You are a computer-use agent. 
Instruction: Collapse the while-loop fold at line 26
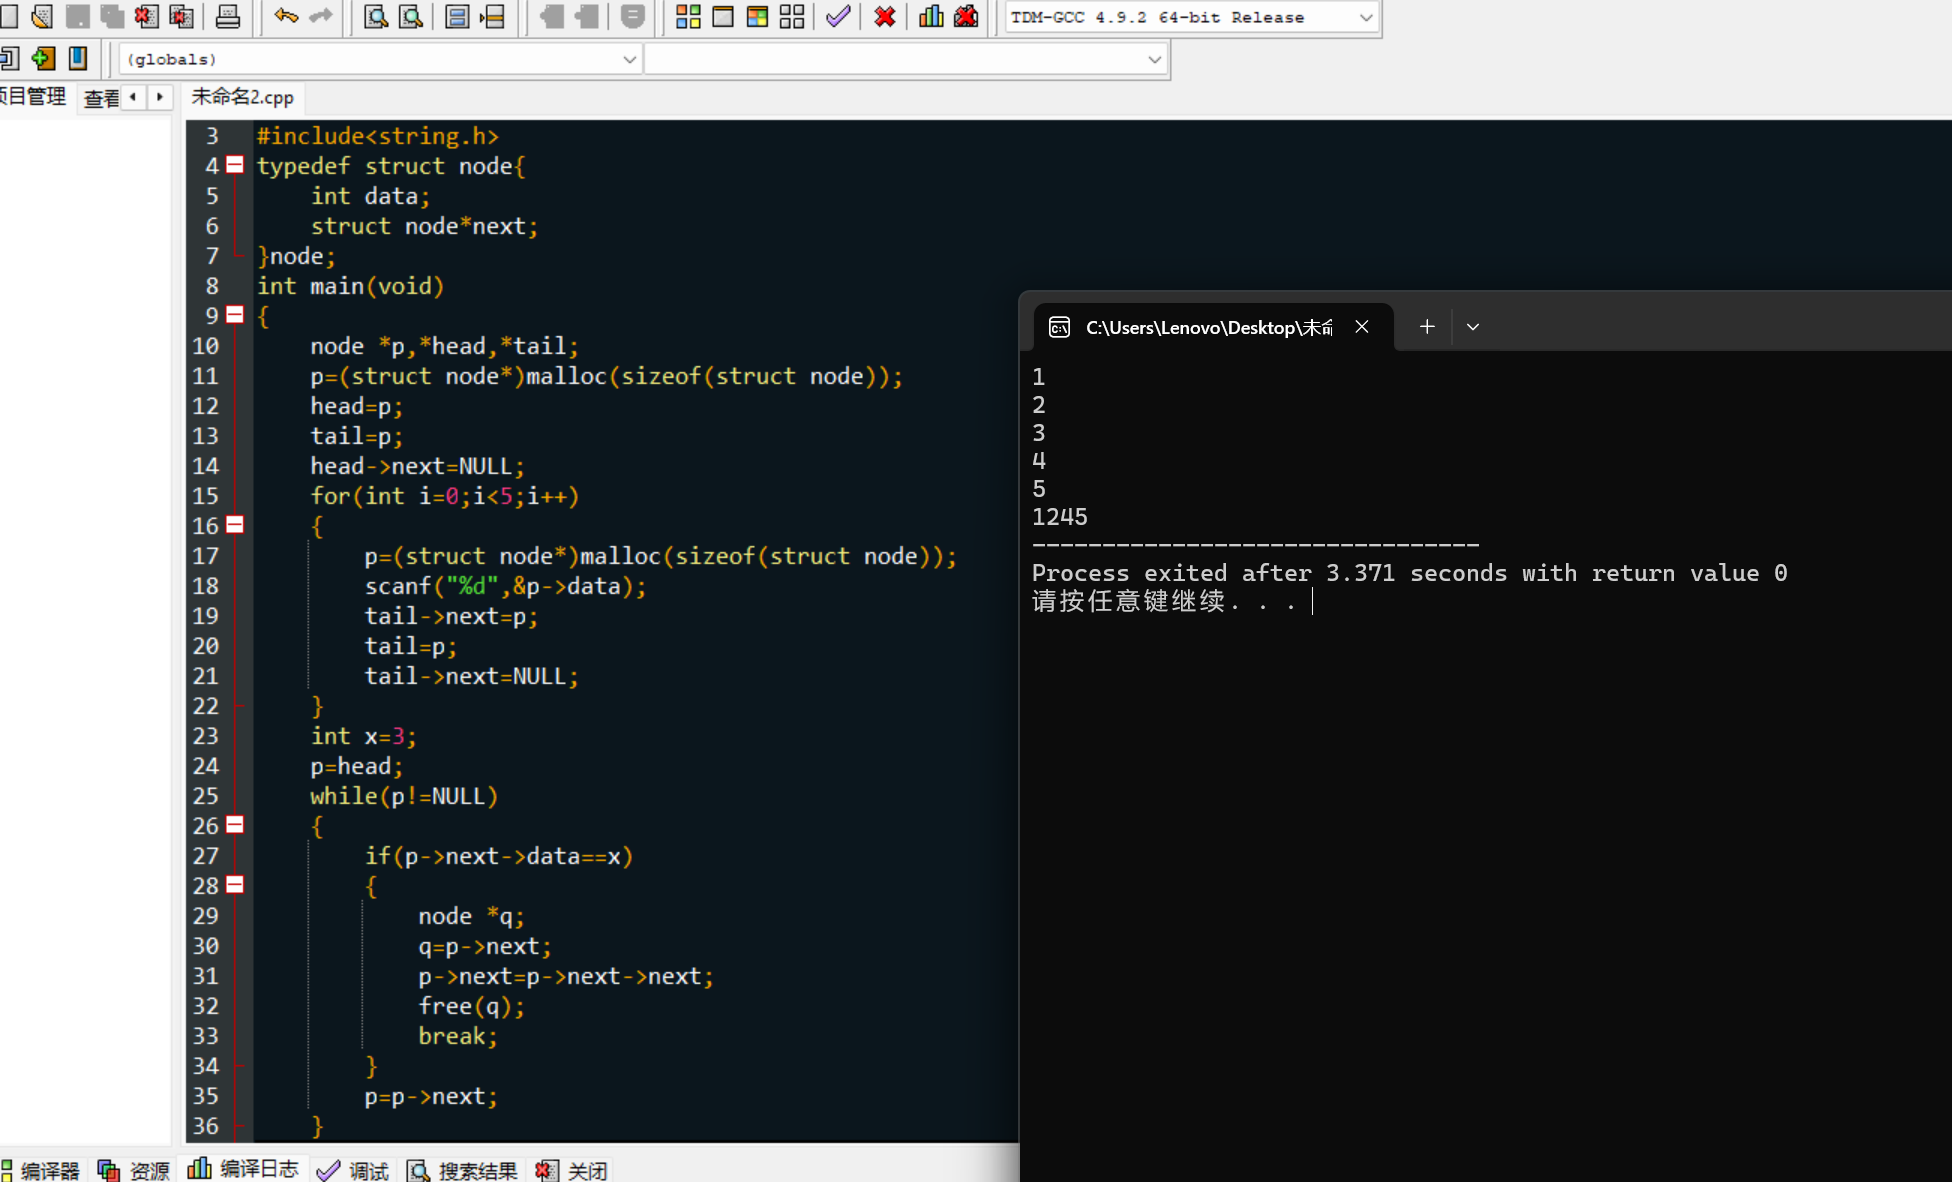click(235, 825)
